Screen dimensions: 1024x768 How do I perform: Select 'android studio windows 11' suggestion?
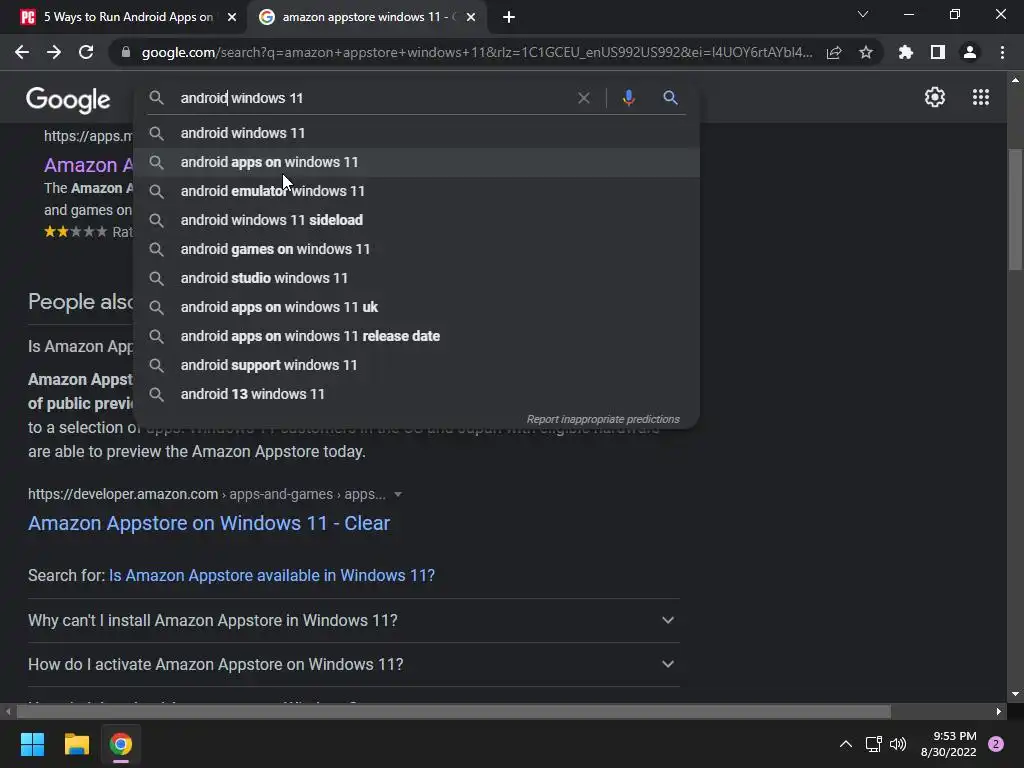pyautogui.click(x=417, y=278)
